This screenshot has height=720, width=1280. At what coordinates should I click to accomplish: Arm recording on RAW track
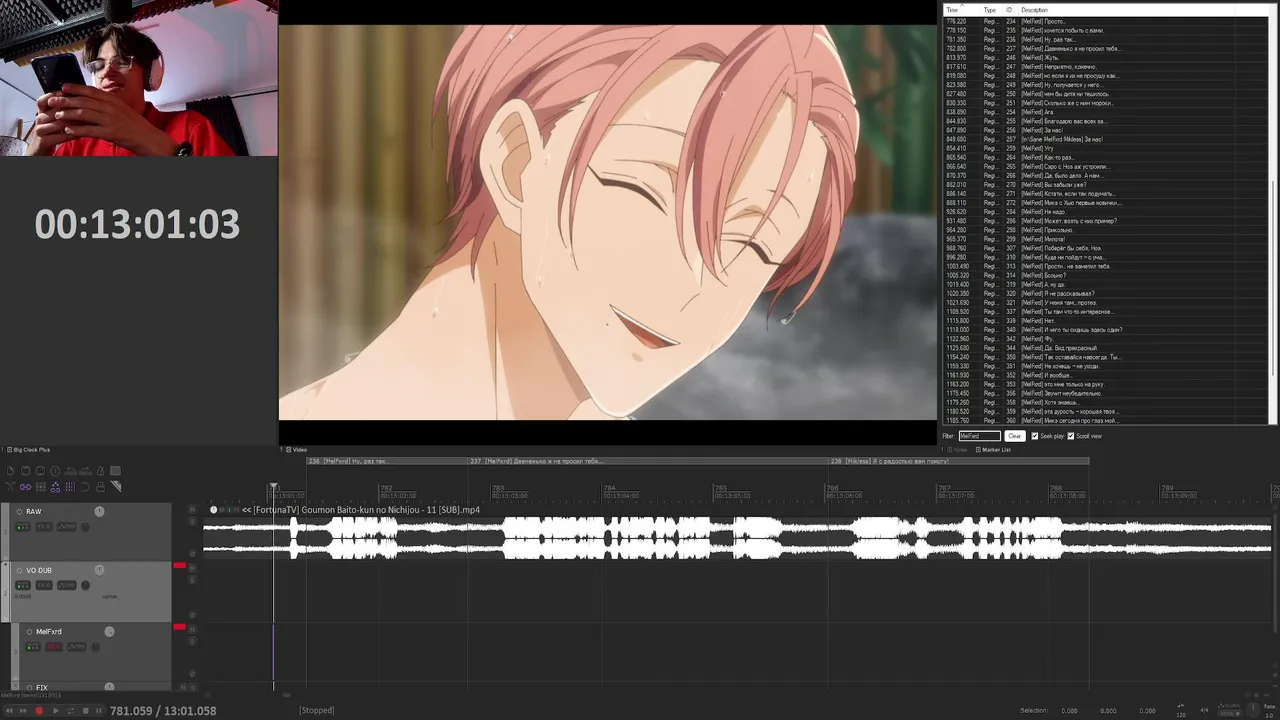click(19, 511)
